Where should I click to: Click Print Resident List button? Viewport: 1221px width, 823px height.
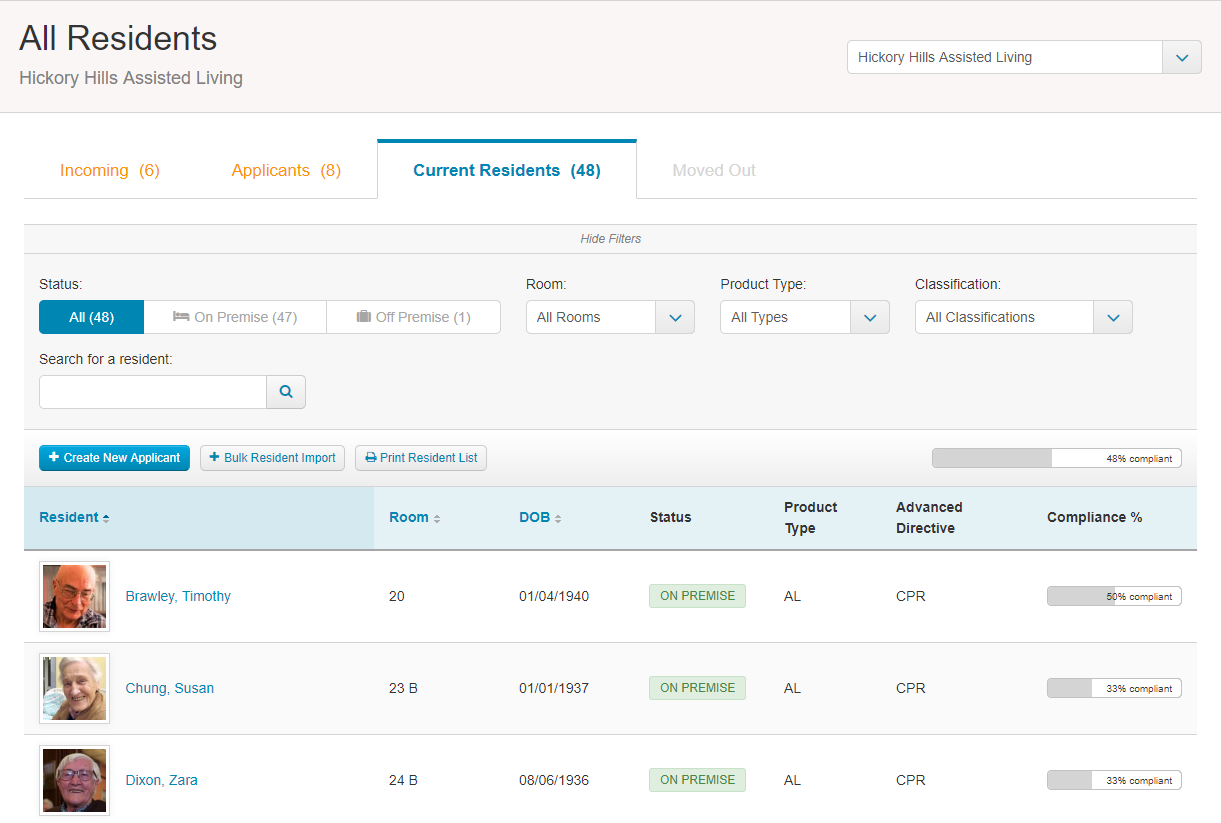click(421, 458)
